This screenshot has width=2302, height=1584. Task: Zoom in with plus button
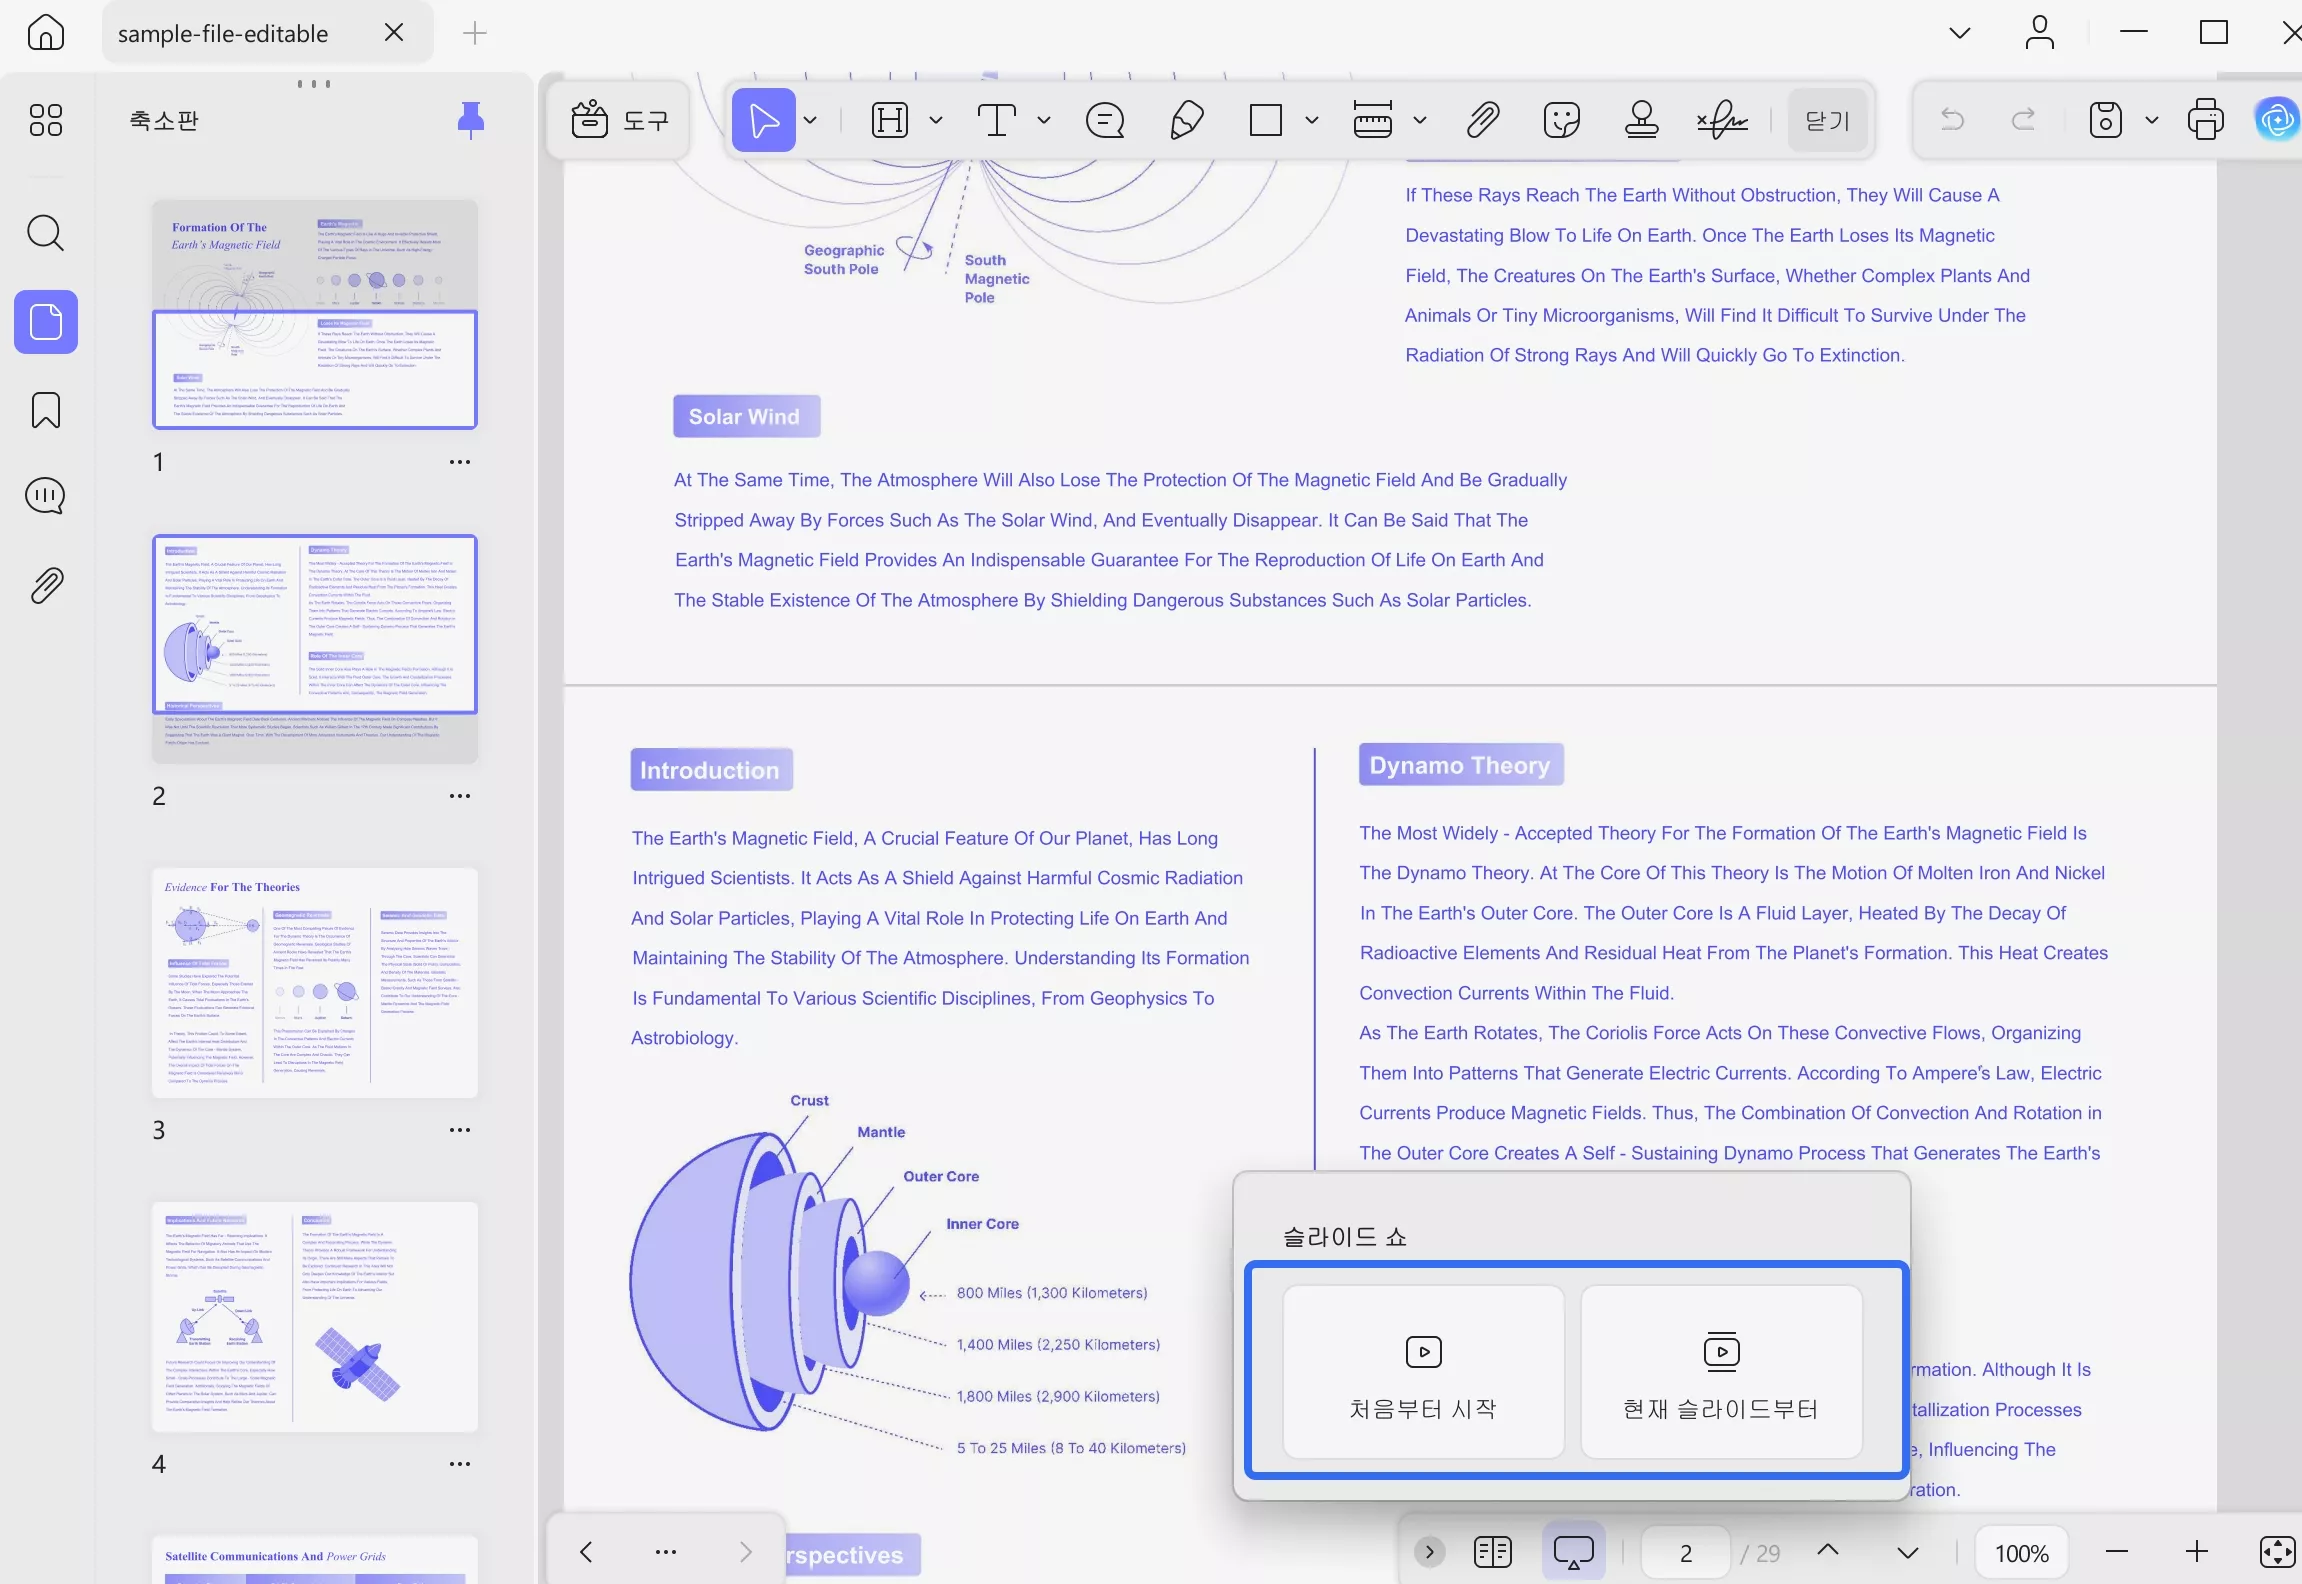point(2197,1552)
